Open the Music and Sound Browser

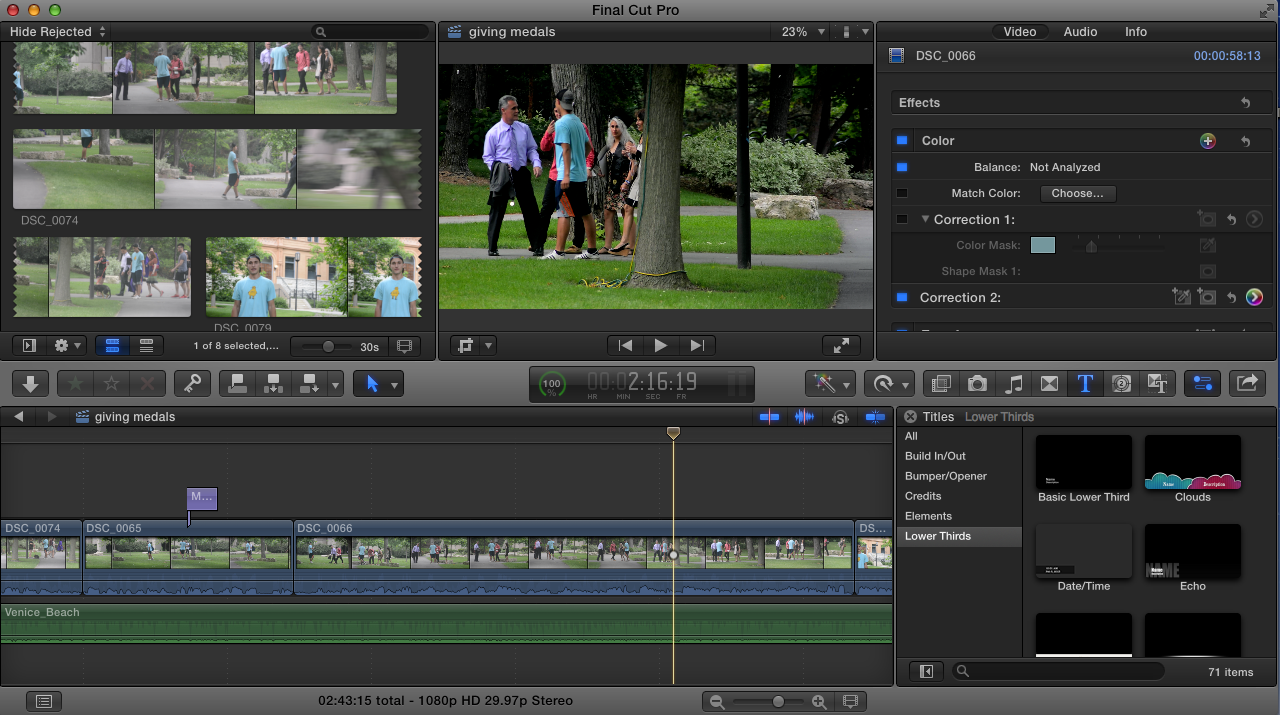click(x=1013, y=384)
